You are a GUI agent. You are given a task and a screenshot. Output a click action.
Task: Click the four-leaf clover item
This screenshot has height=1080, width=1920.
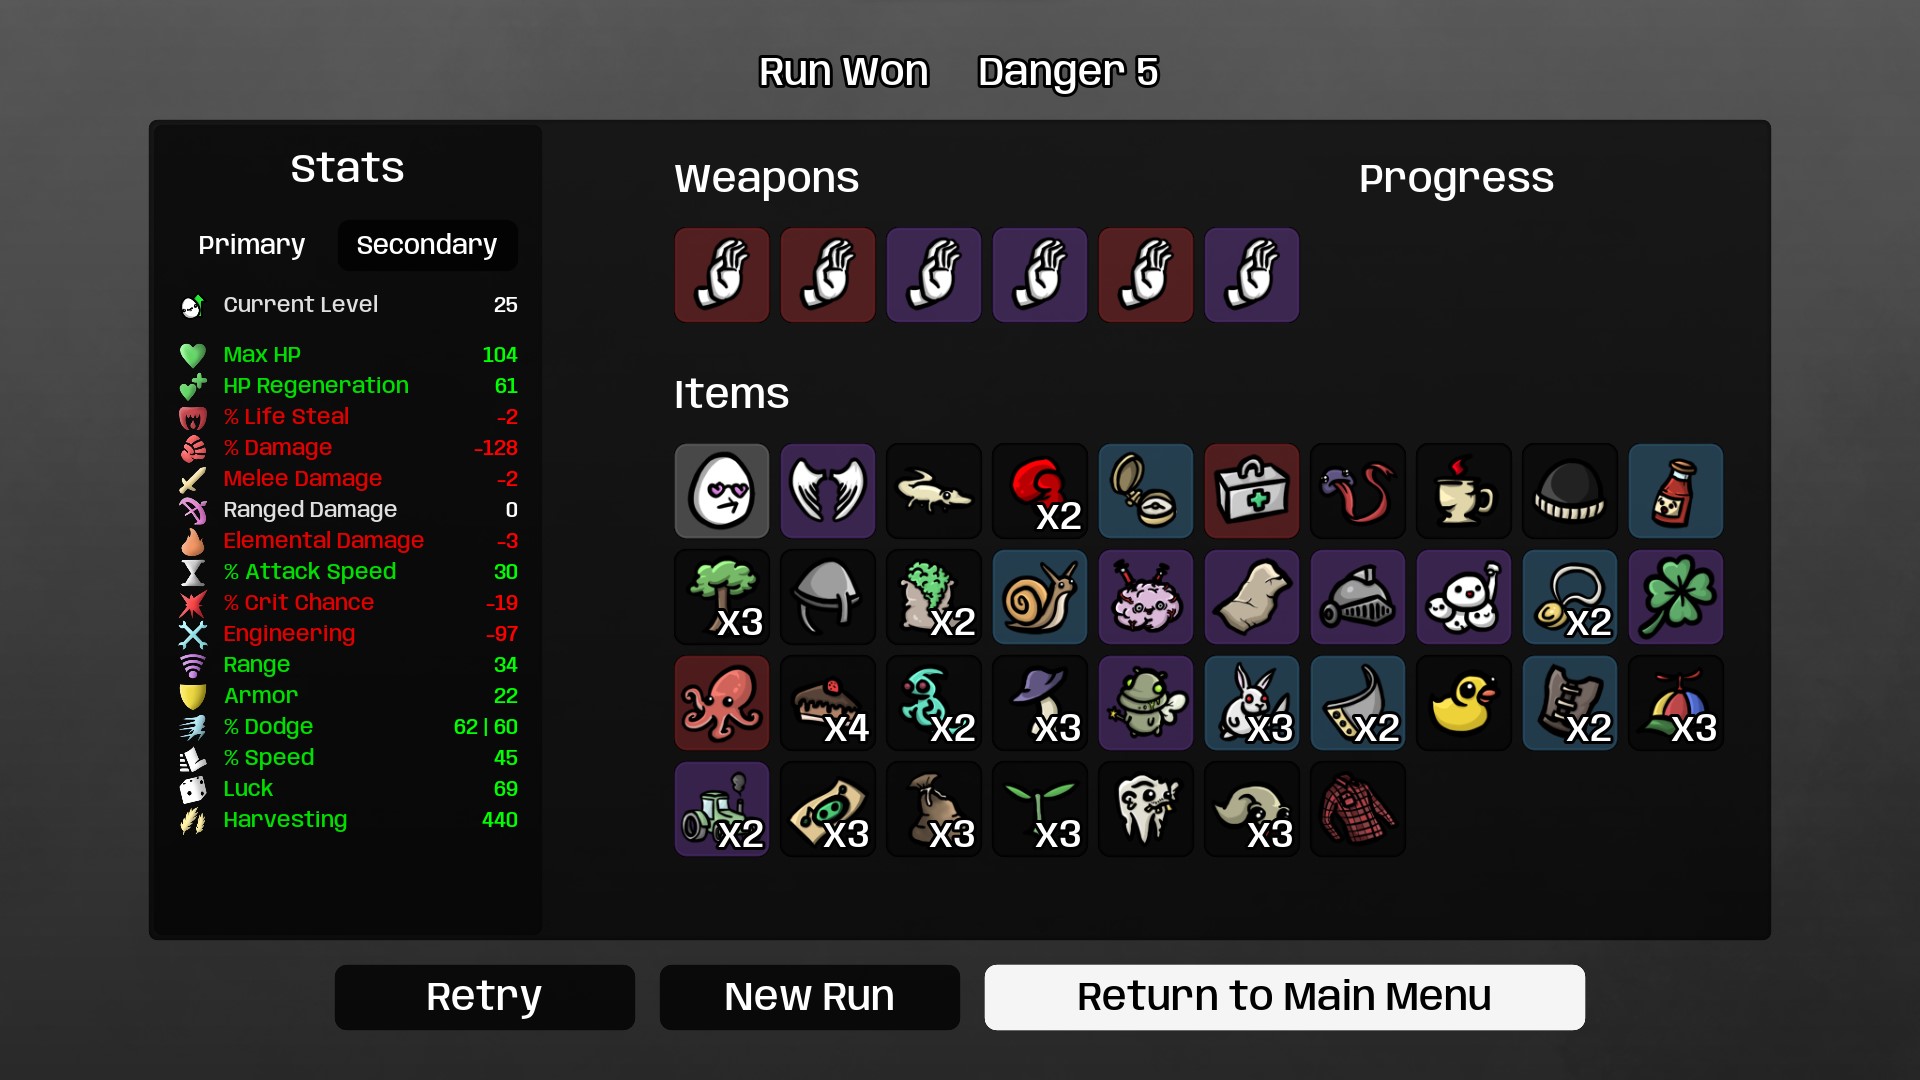(1675, 597)
